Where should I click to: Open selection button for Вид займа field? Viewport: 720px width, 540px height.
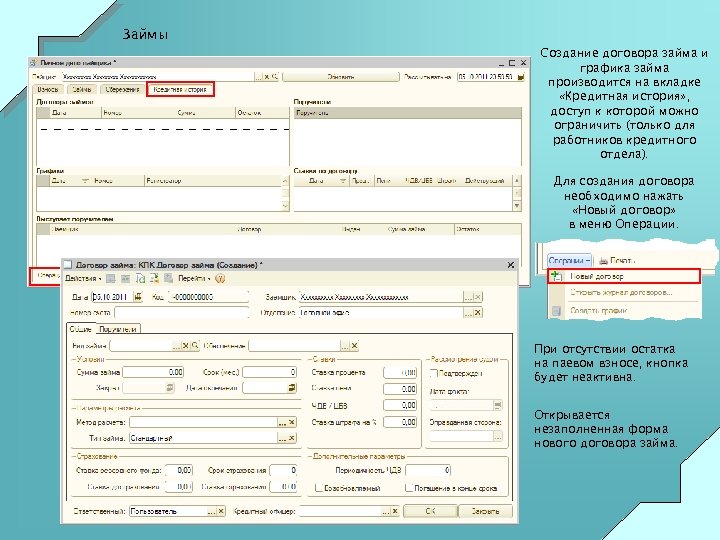pyautogui.click(x=176, y=346)
